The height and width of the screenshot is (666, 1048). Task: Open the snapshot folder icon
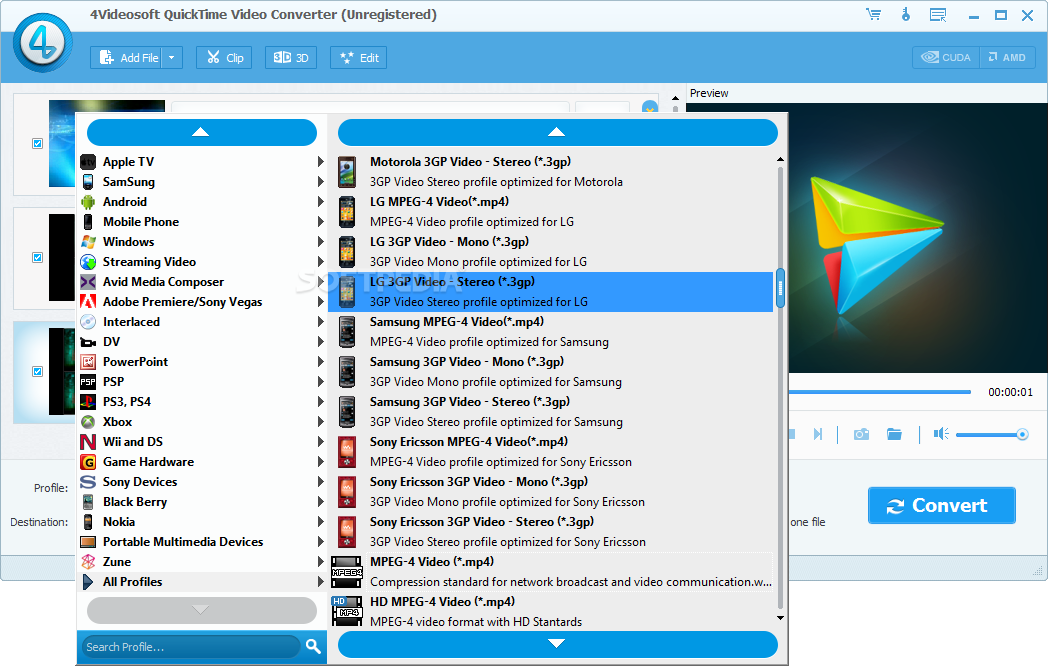coord(894,435)
